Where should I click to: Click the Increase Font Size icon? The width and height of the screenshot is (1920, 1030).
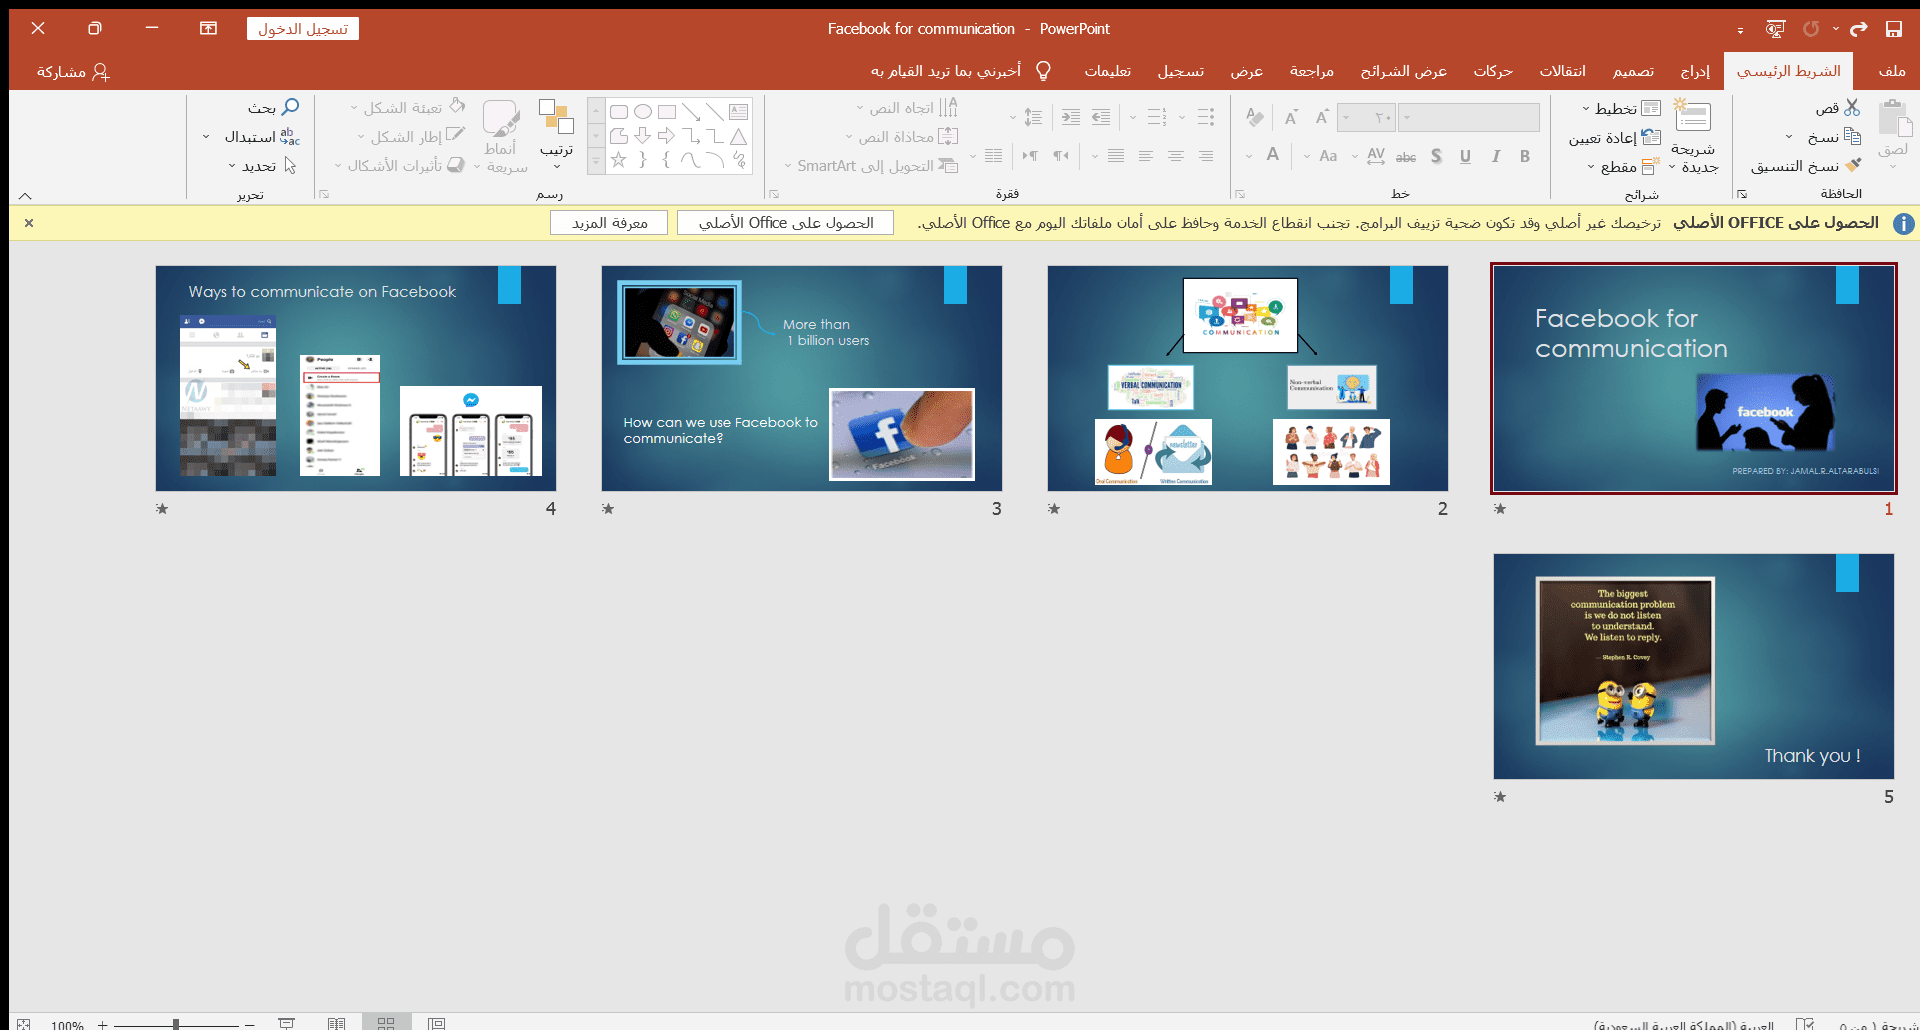1322,117
